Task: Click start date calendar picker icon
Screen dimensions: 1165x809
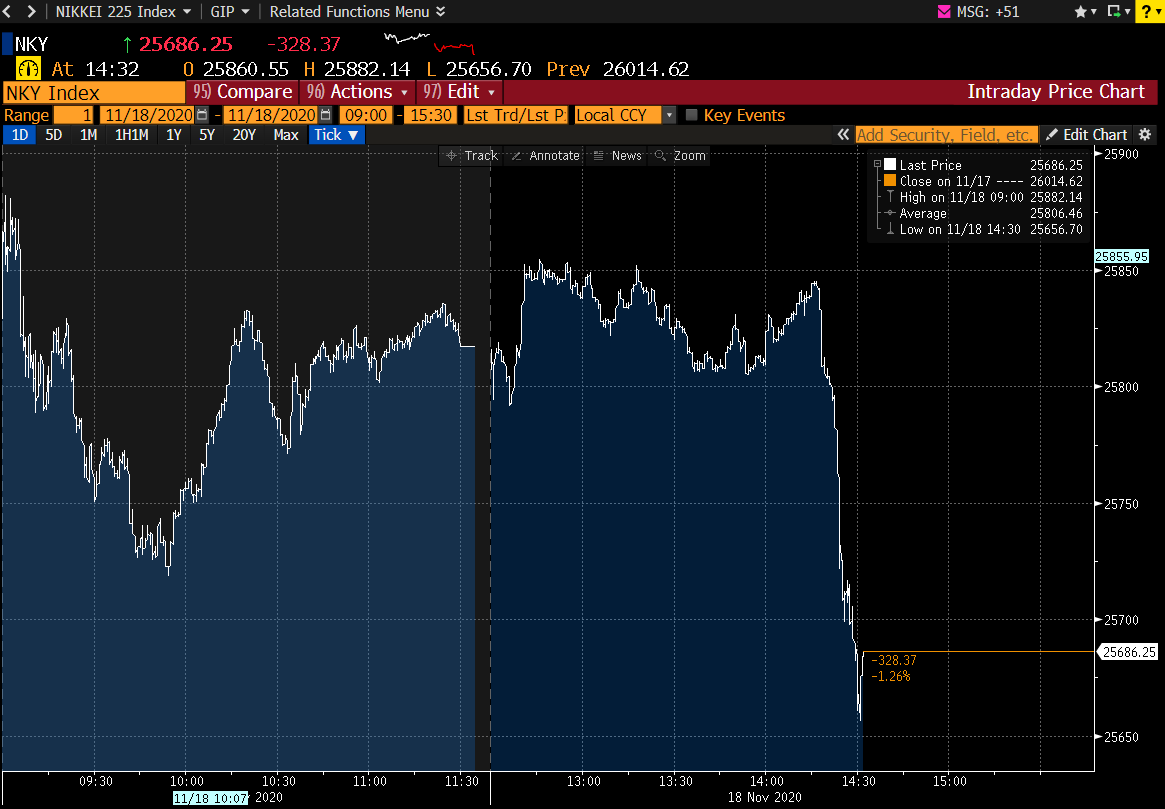Action: 202,115
